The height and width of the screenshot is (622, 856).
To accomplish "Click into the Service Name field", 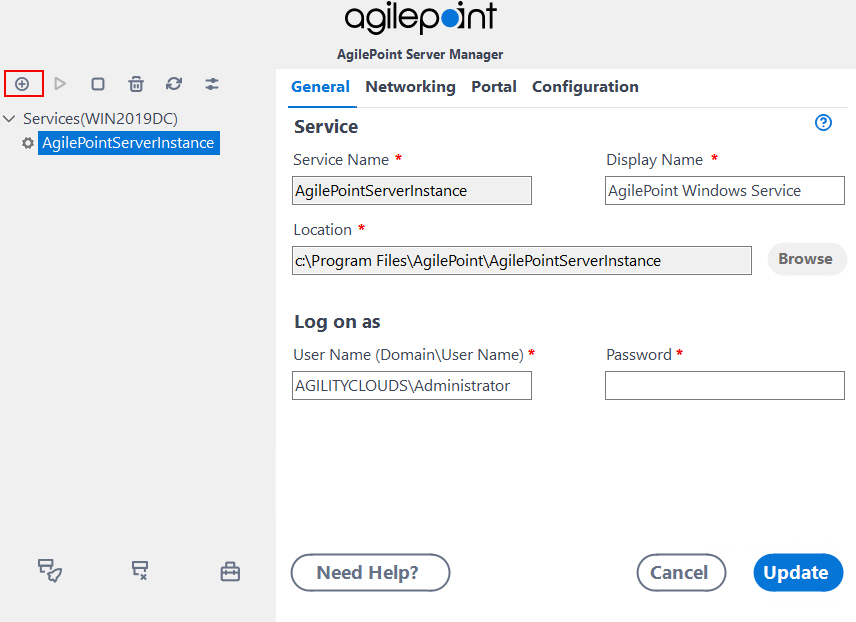I will coord(412,191).
